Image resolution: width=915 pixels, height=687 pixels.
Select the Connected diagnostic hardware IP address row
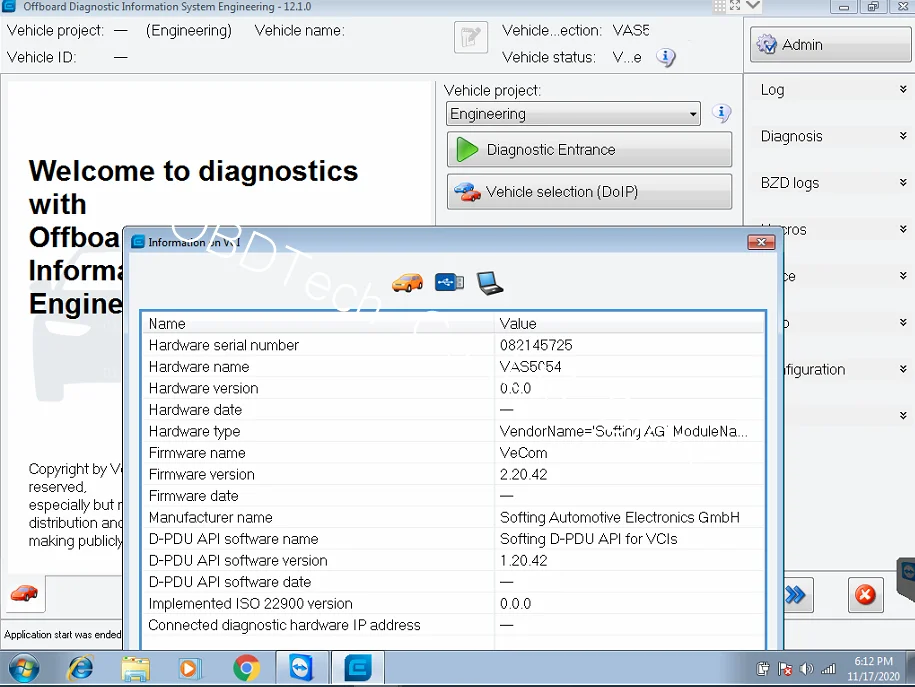[x=453, y=625]
